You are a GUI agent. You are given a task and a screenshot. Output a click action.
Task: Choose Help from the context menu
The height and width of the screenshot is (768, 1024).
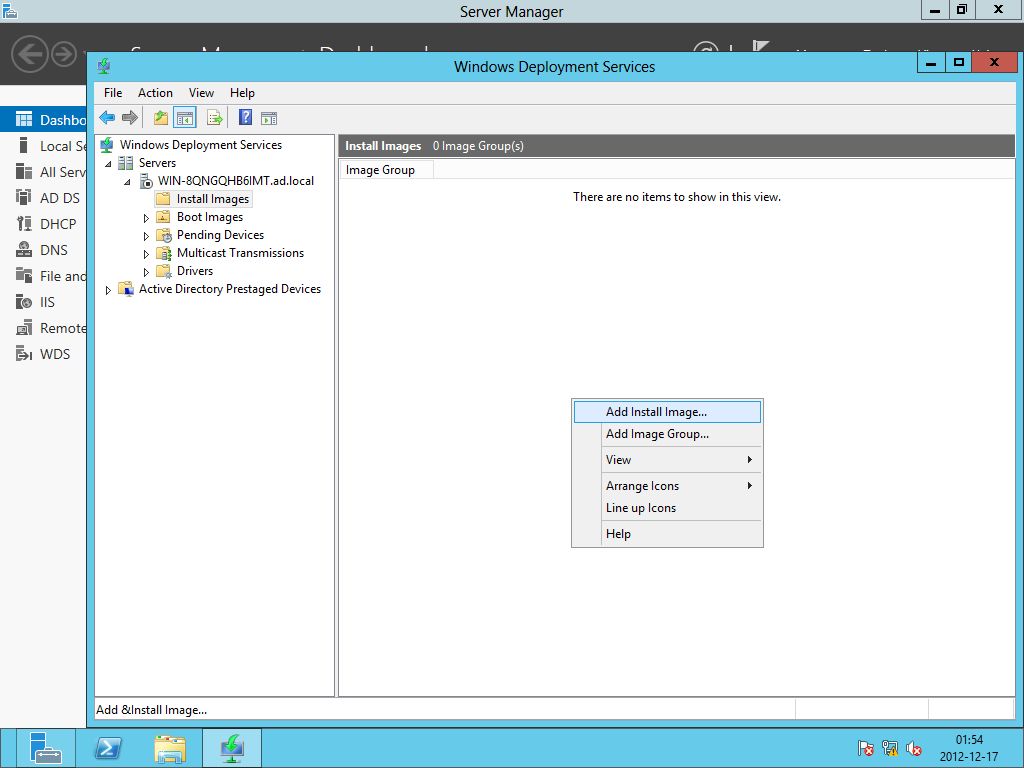click(x=667, y=534)
